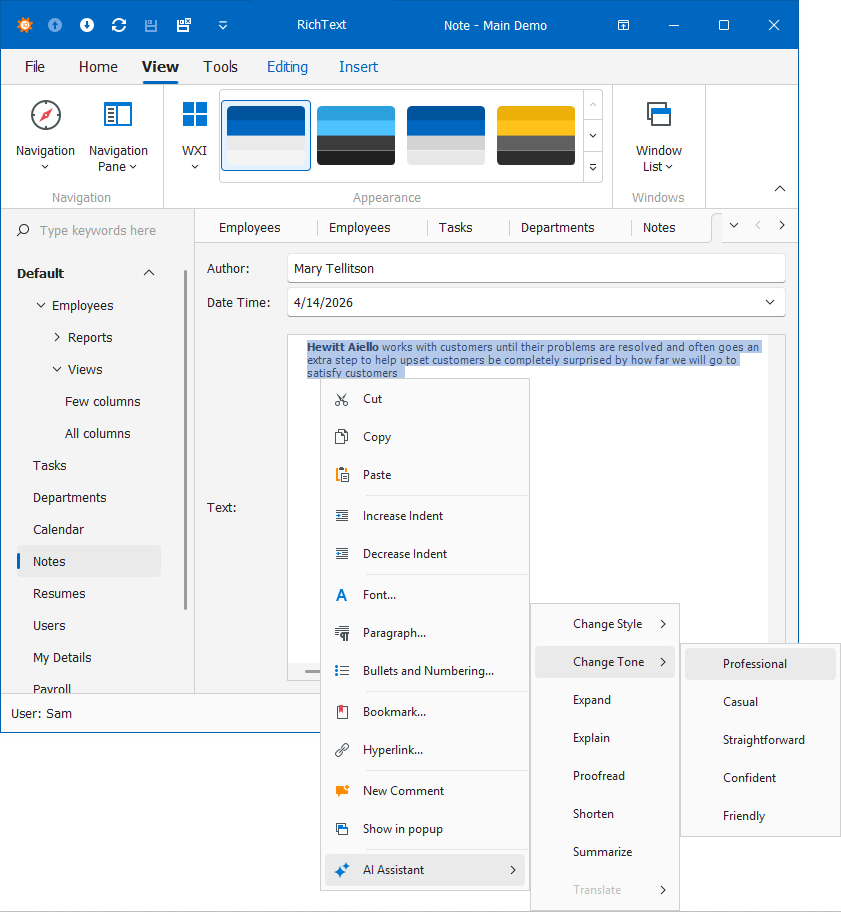Switch to the Editing ribbon tab
Viewport: 841px width, 912px height.
click(287, 67)
